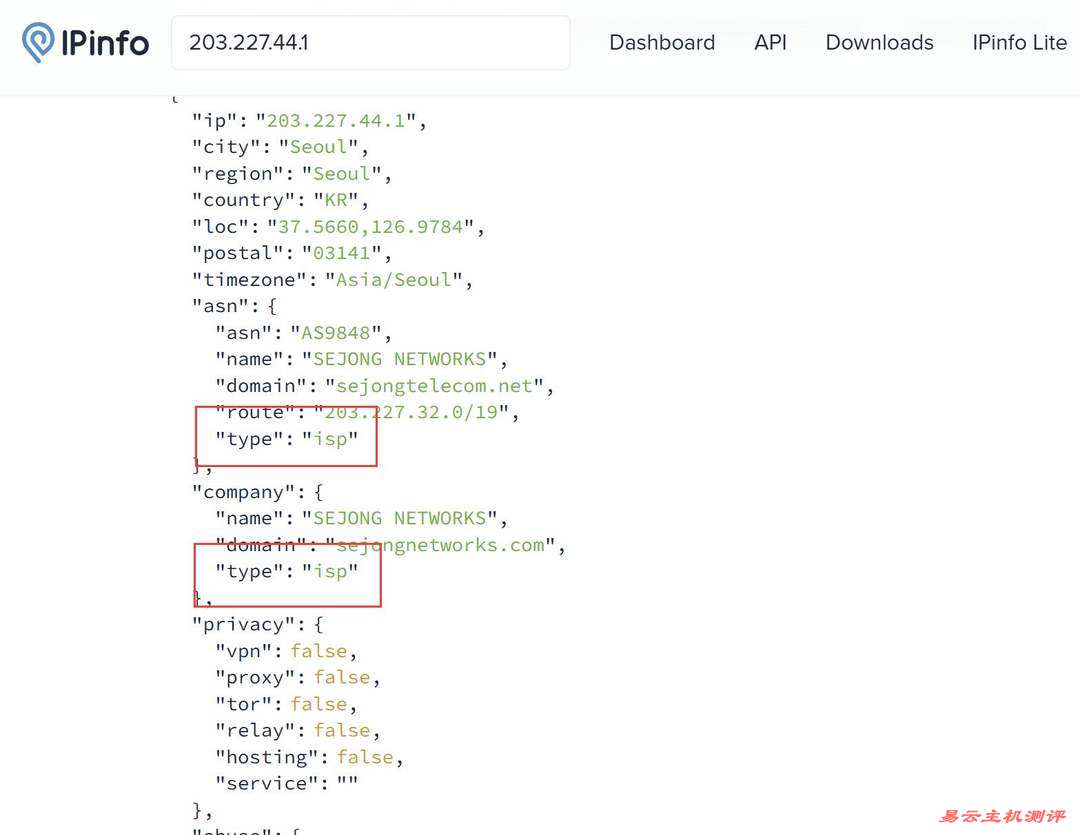This screenshot has height=835, width=1080.
Task: Click the ASN number "AS9848"
Action: pyautogui.click(x=335, y=333)
